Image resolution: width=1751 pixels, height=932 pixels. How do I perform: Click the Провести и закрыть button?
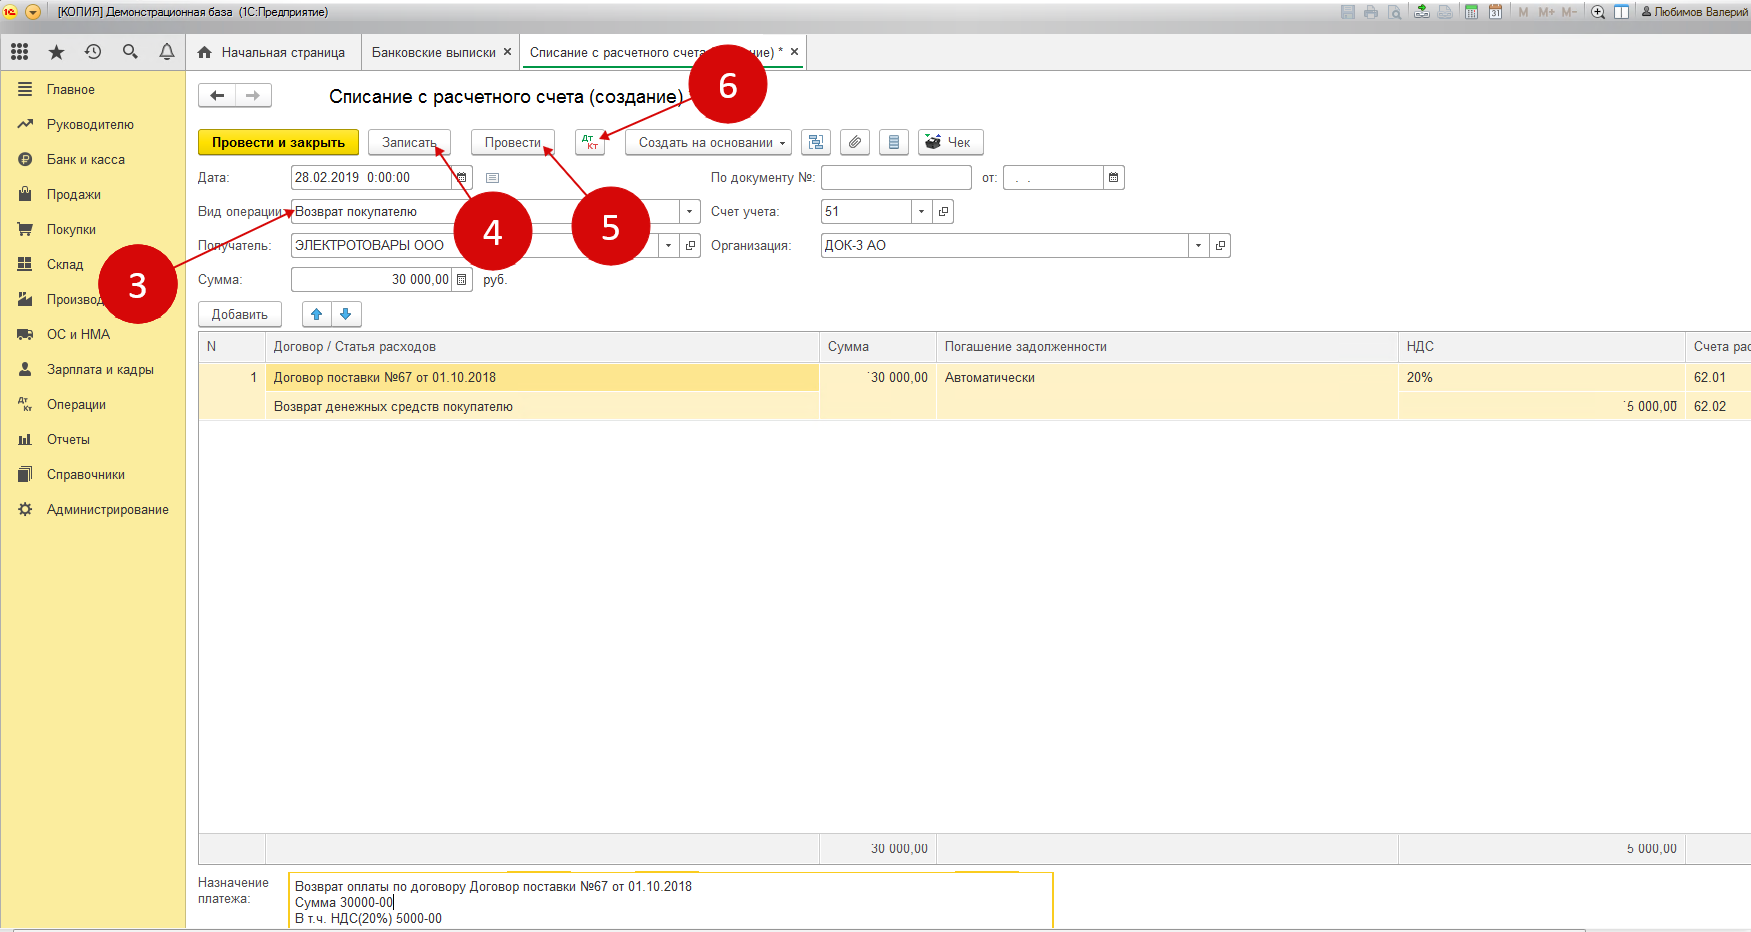click(278, 143)
